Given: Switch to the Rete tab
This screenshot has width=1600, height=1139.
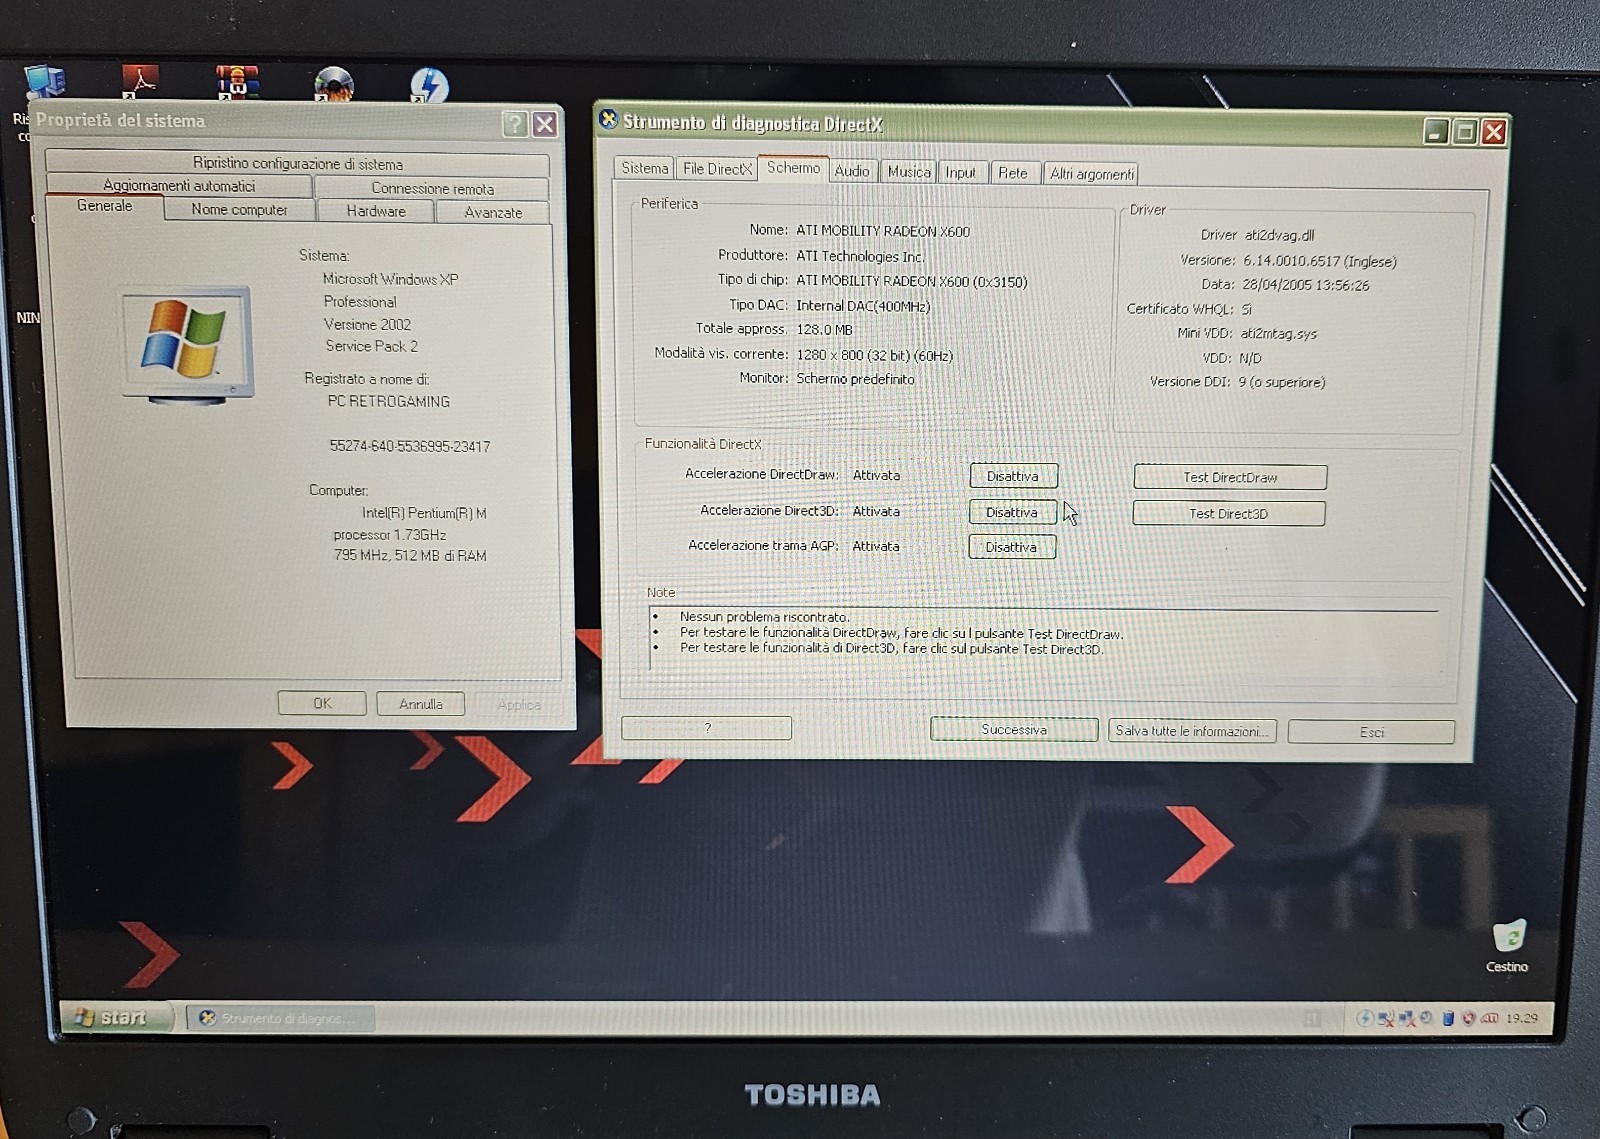Looking at the screenshot, I should point(1013,173).
